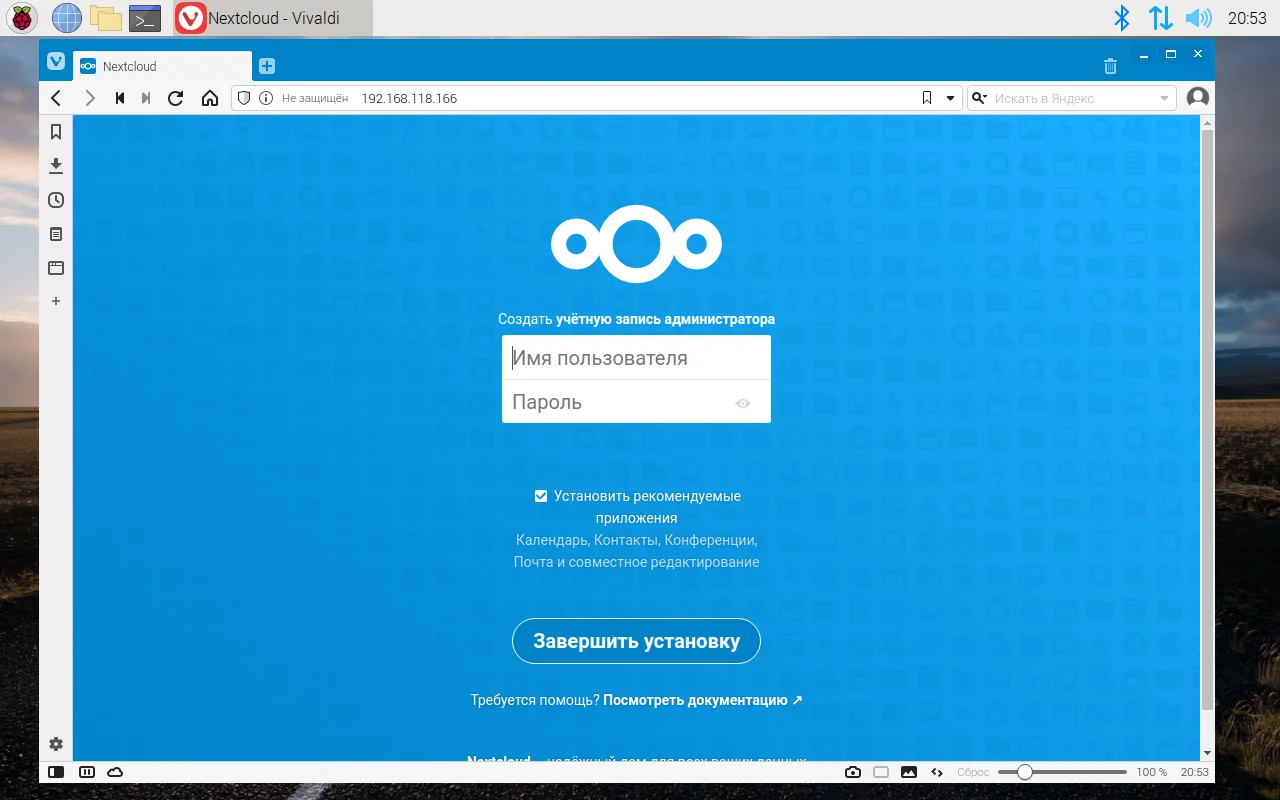Screen dimensions: 1280x800
Task: Open the user profile avatar
Action: click(x=1198, y=98)
